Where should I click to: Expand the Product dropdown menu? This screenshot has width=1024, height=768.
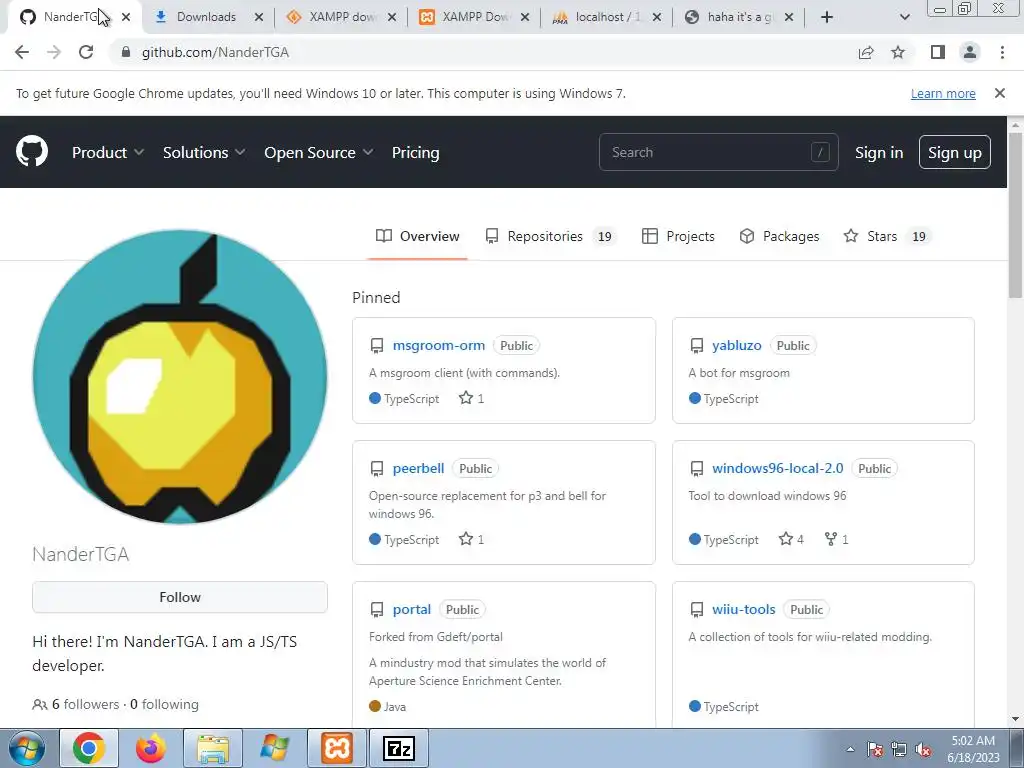[108, 152]
